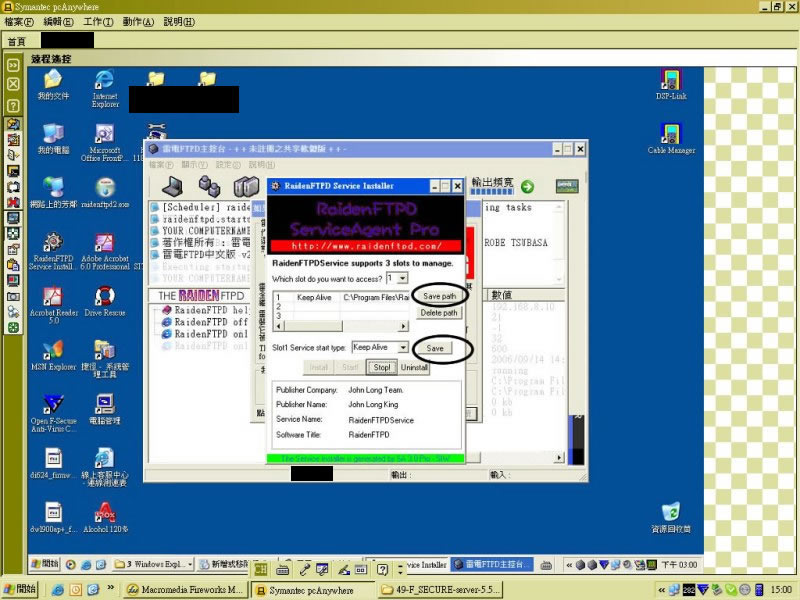Open 資源回收筒 recycle bin icon
The image size is (800, 600).
[671, 517]
